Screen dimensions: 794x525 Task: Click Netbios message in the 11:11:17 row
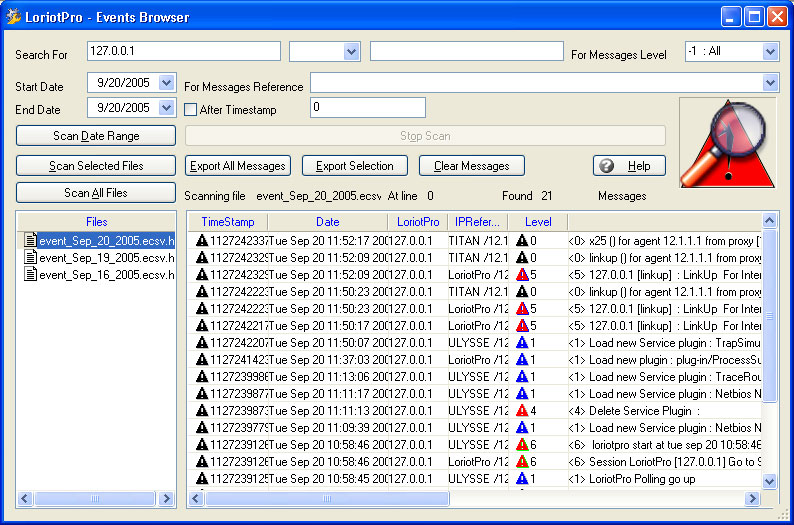pos(664,394)
